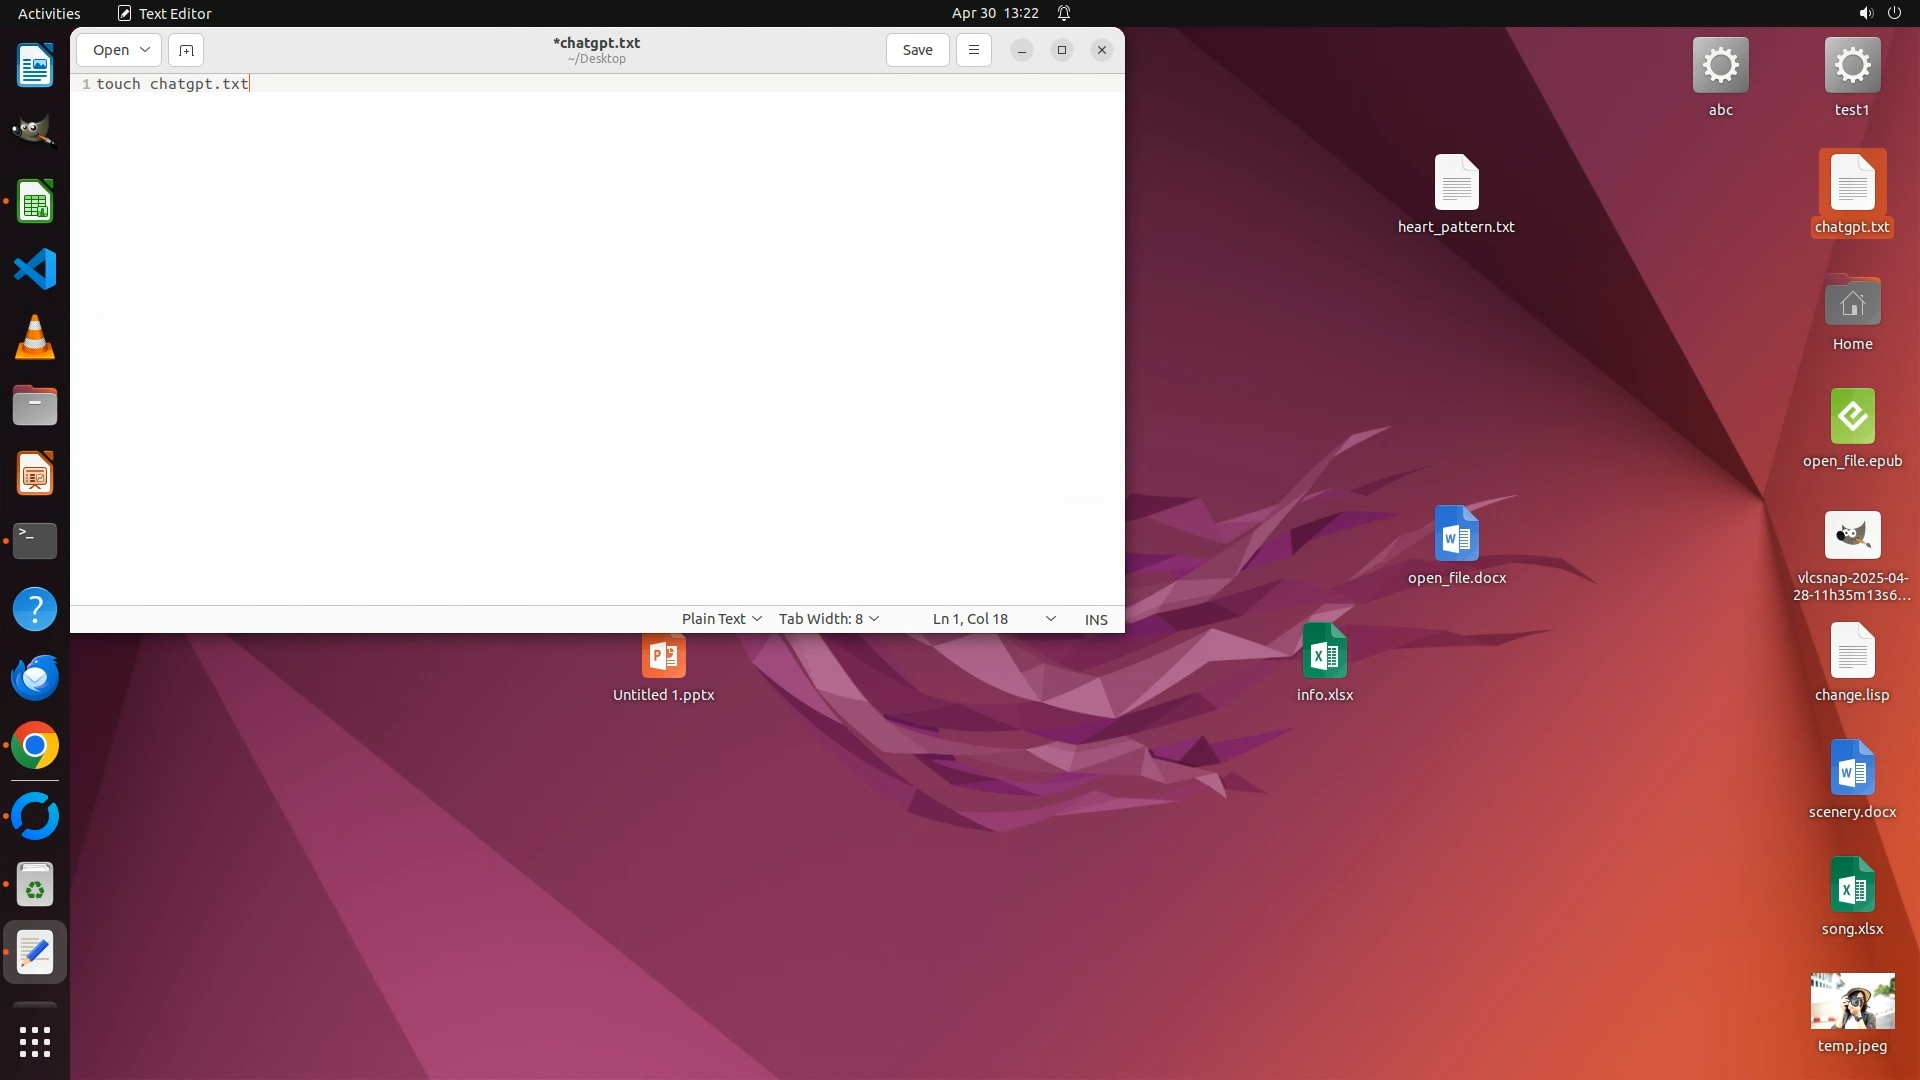This screenshot has height=1080, width=1920.
Task: Change Tab Width 8 dropdown
Action: [x=828, y=619]
